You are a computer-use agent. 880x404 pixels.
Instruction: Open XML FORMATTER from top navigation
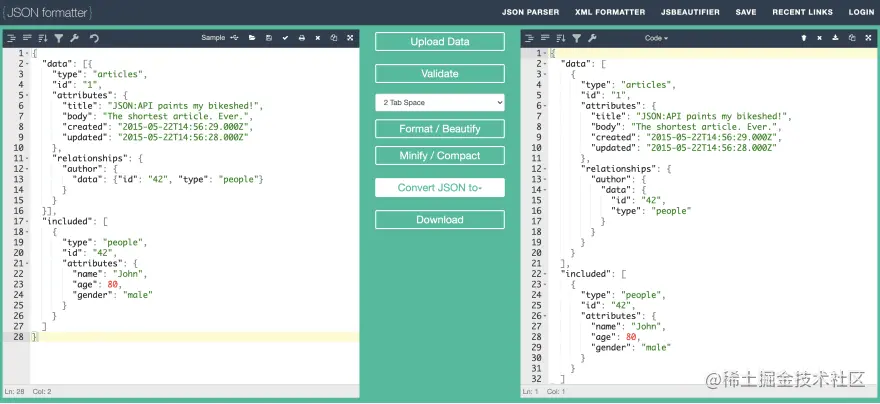point(610,12)
